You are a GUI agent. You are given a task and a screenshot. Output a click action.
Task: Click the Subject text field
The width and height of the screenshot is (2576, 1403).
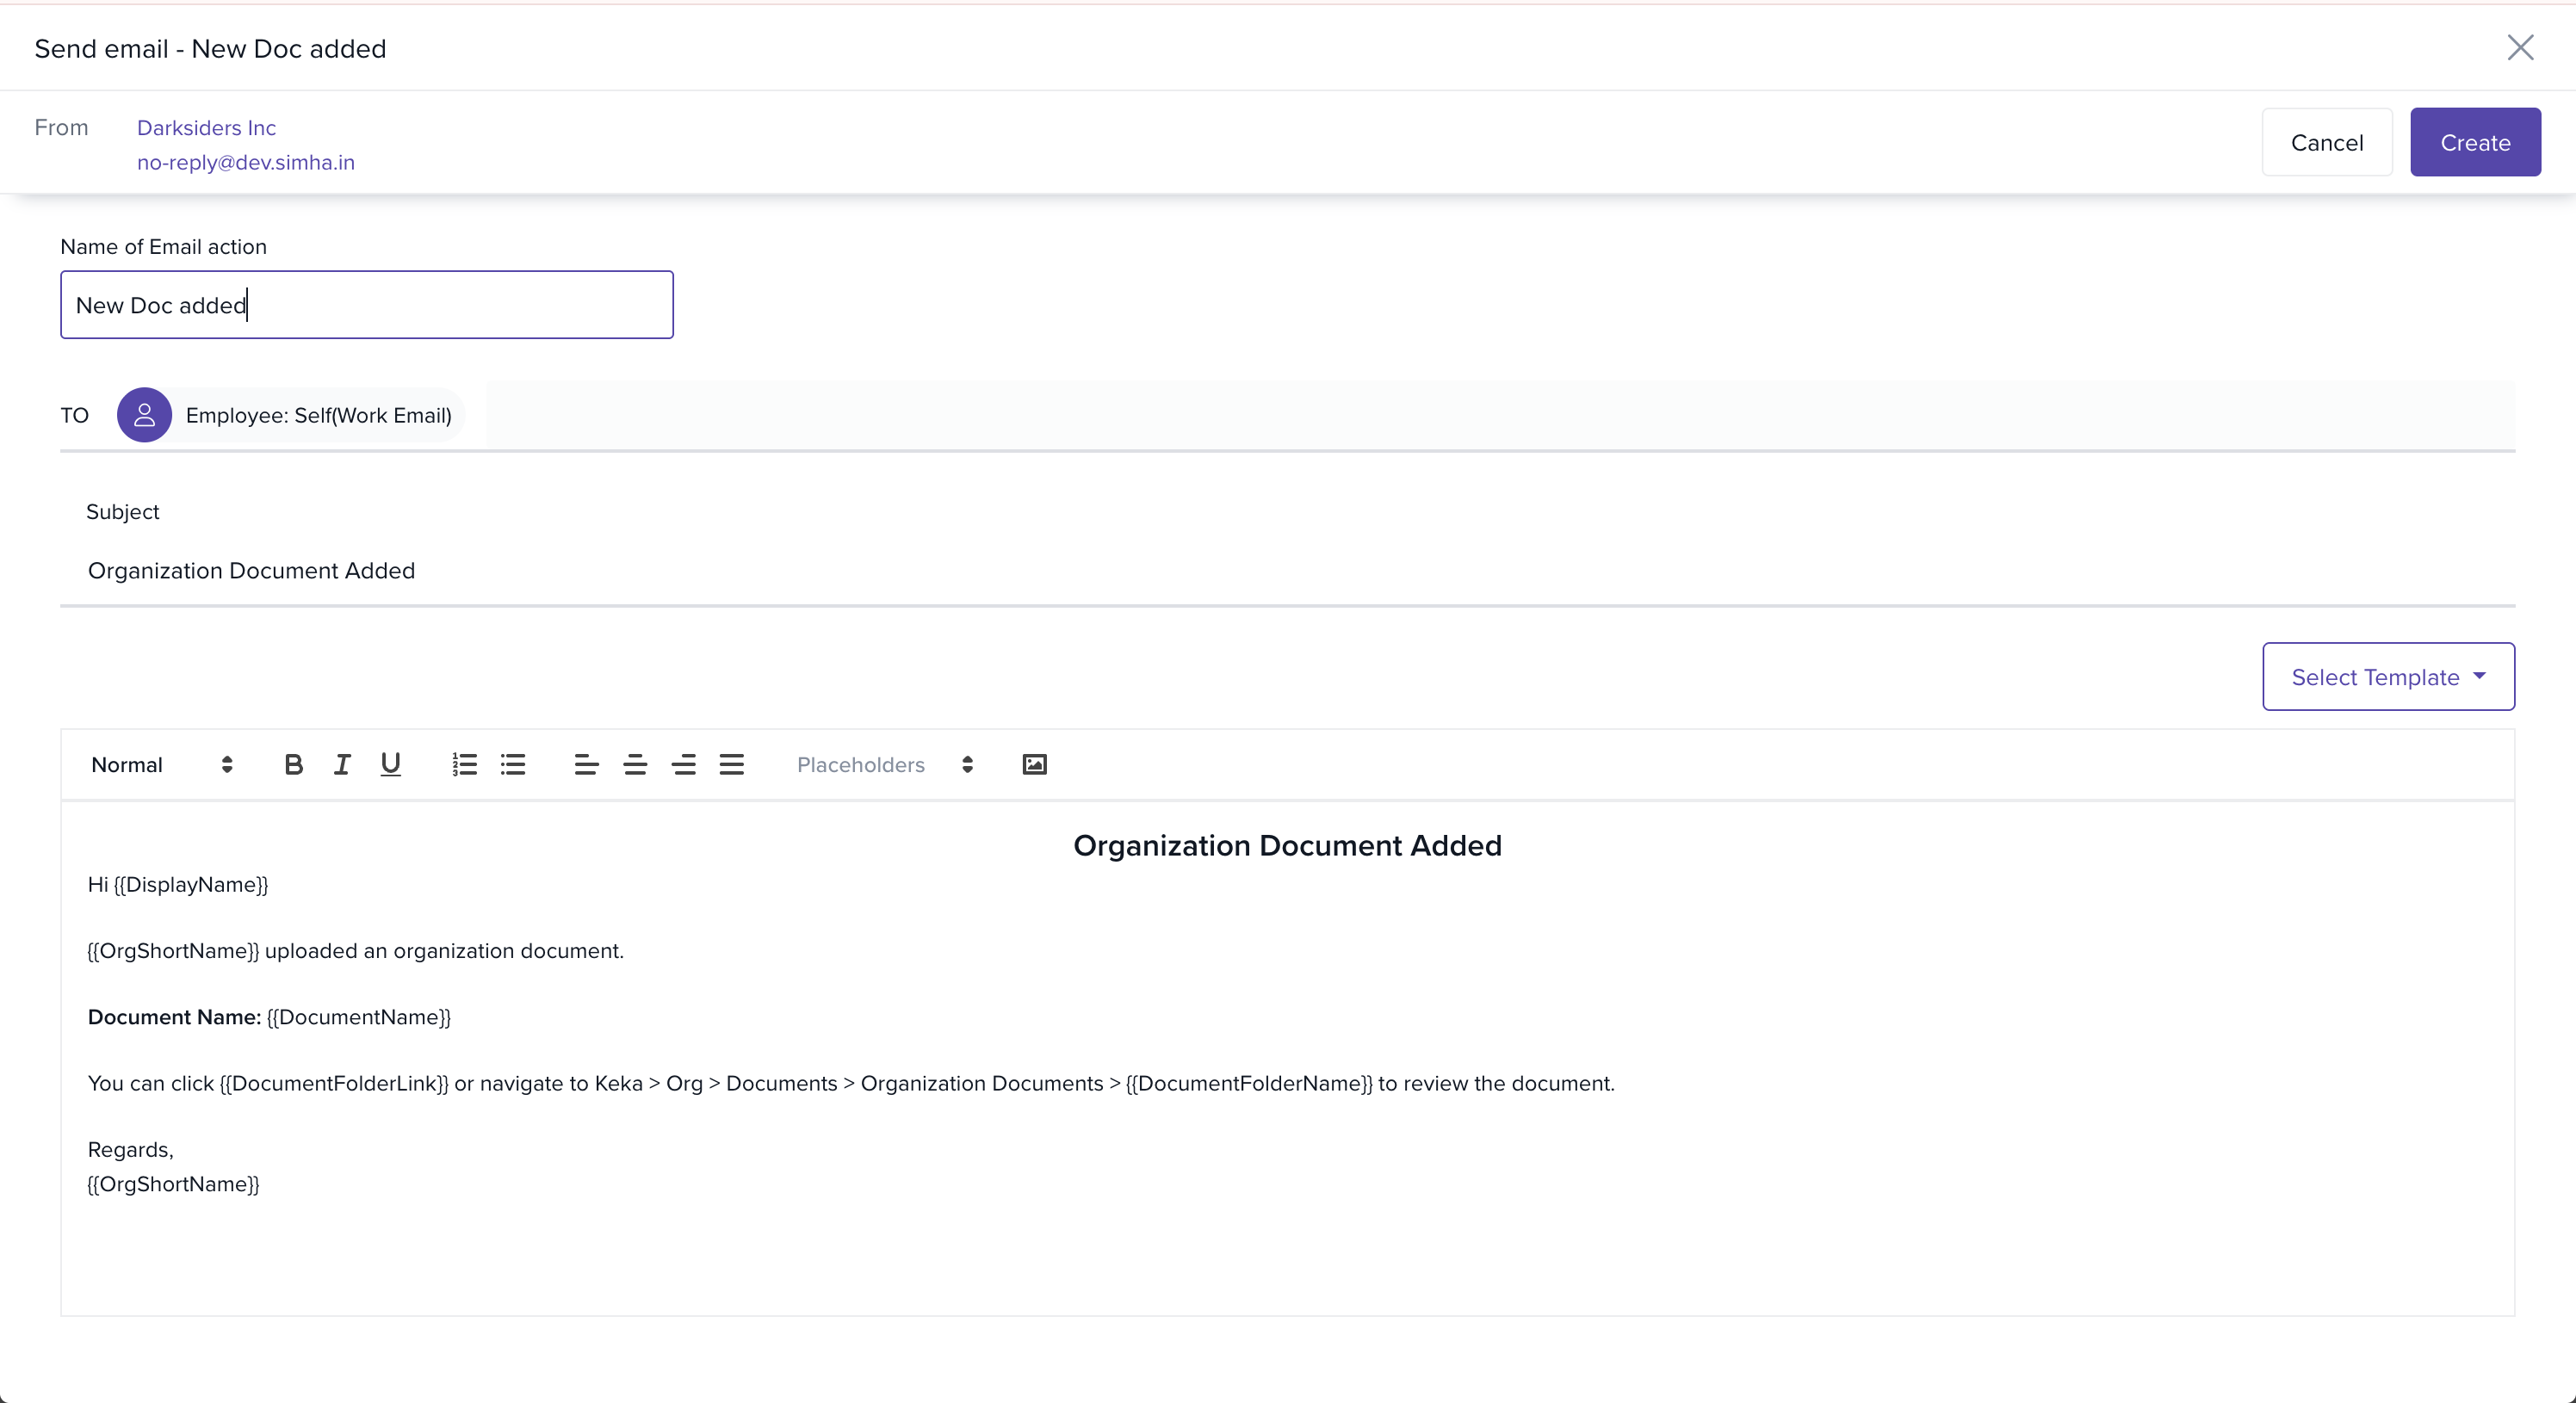[1286, 571]
